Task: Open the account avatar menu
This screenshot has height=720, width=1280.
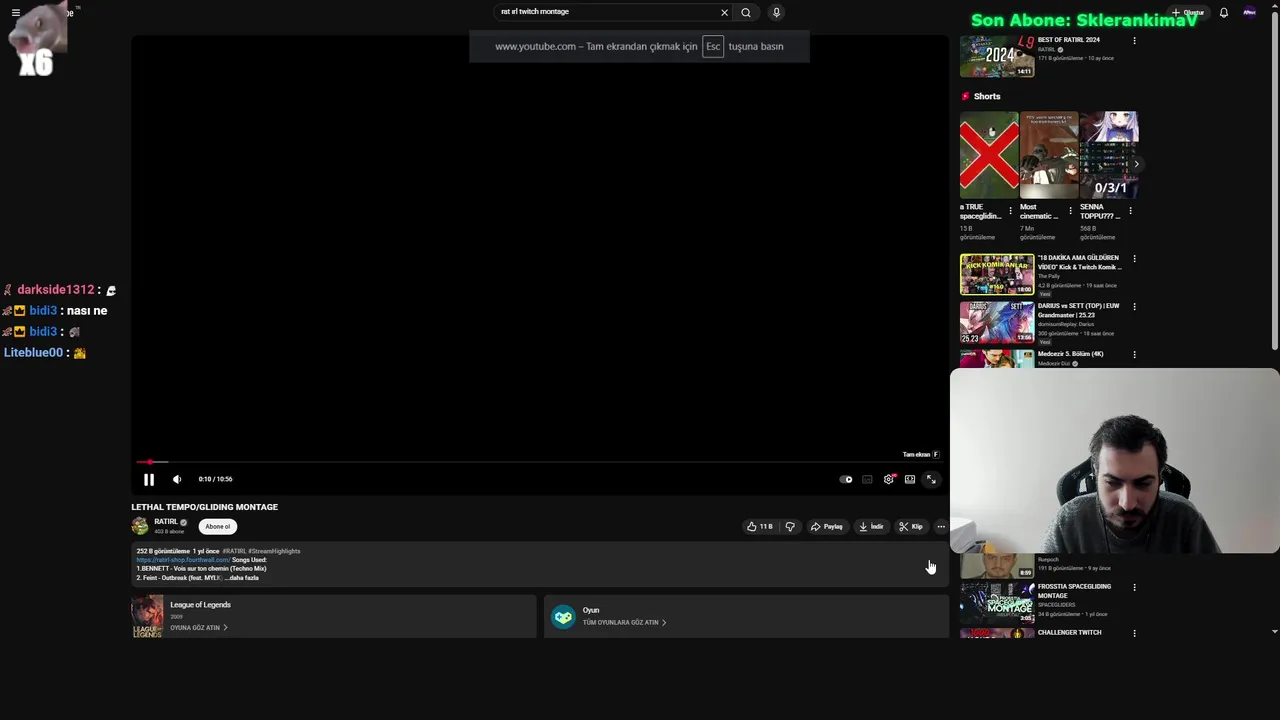Action: (x=1250, y=13)
